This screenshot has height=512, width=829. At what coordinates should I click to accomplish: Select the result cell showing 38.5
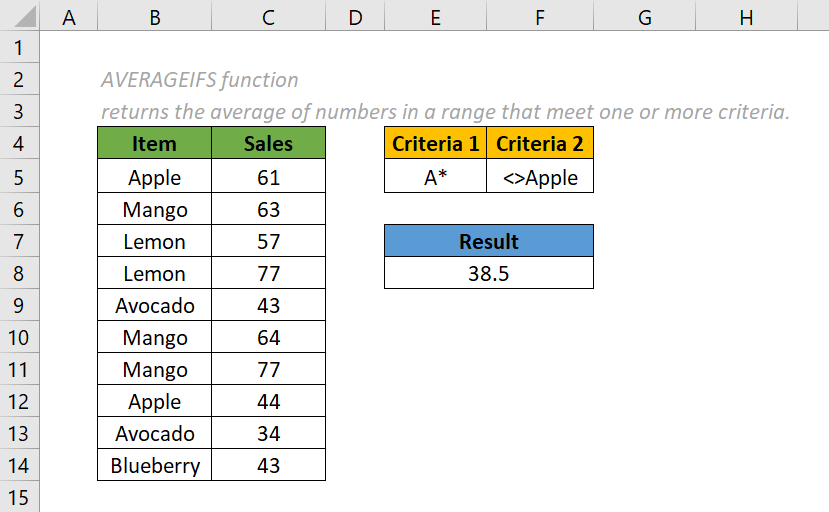[488, 273]
